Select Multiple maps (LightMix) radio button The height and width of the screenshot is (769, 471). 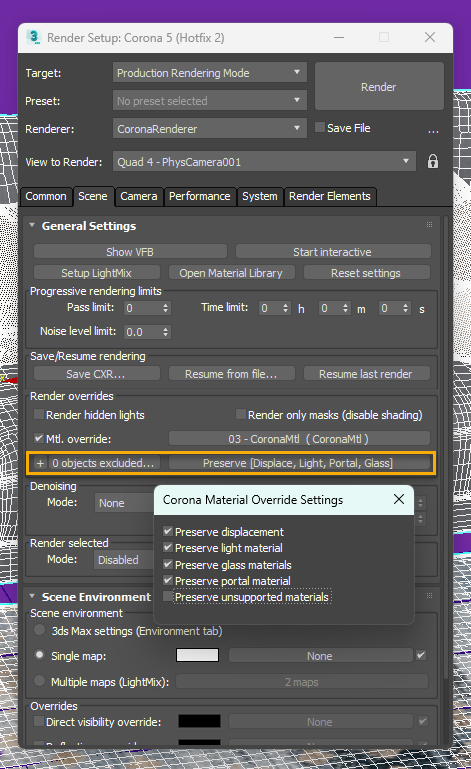tap(39, 681)
